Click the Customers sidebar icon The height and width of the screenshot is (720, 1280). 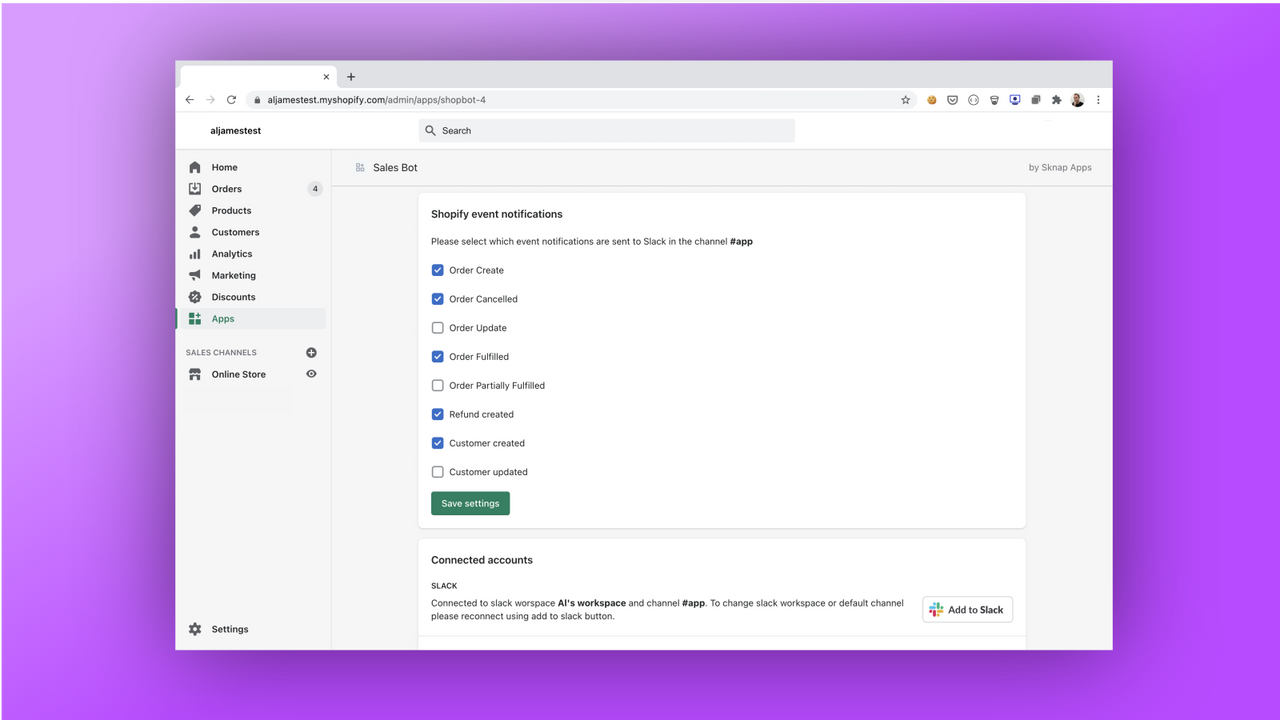tap(195, 231)
